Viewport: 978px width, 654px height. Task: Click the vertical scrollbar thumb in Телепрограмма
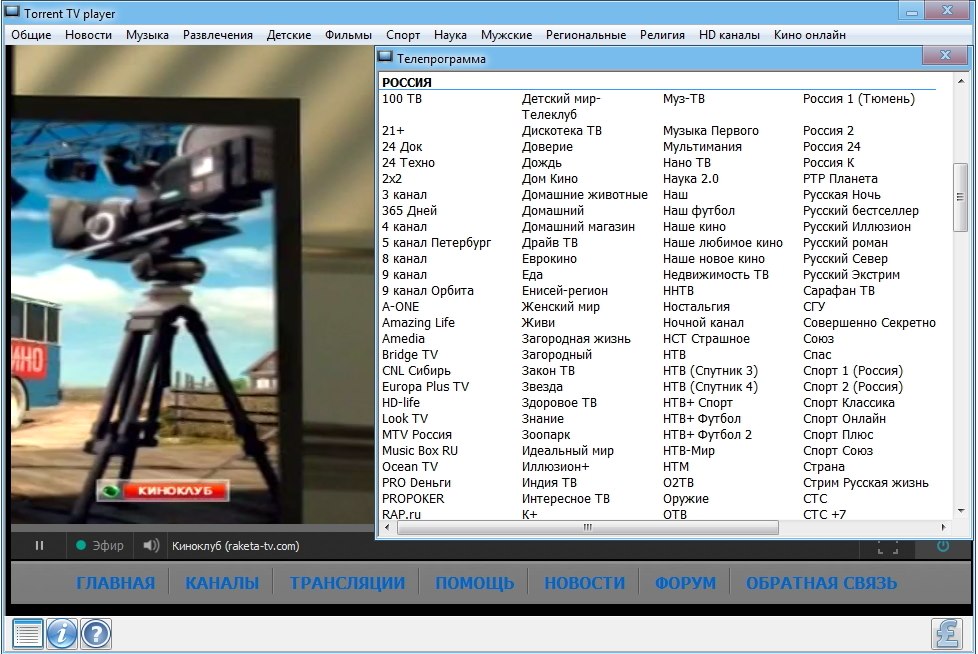pos(960,197)
